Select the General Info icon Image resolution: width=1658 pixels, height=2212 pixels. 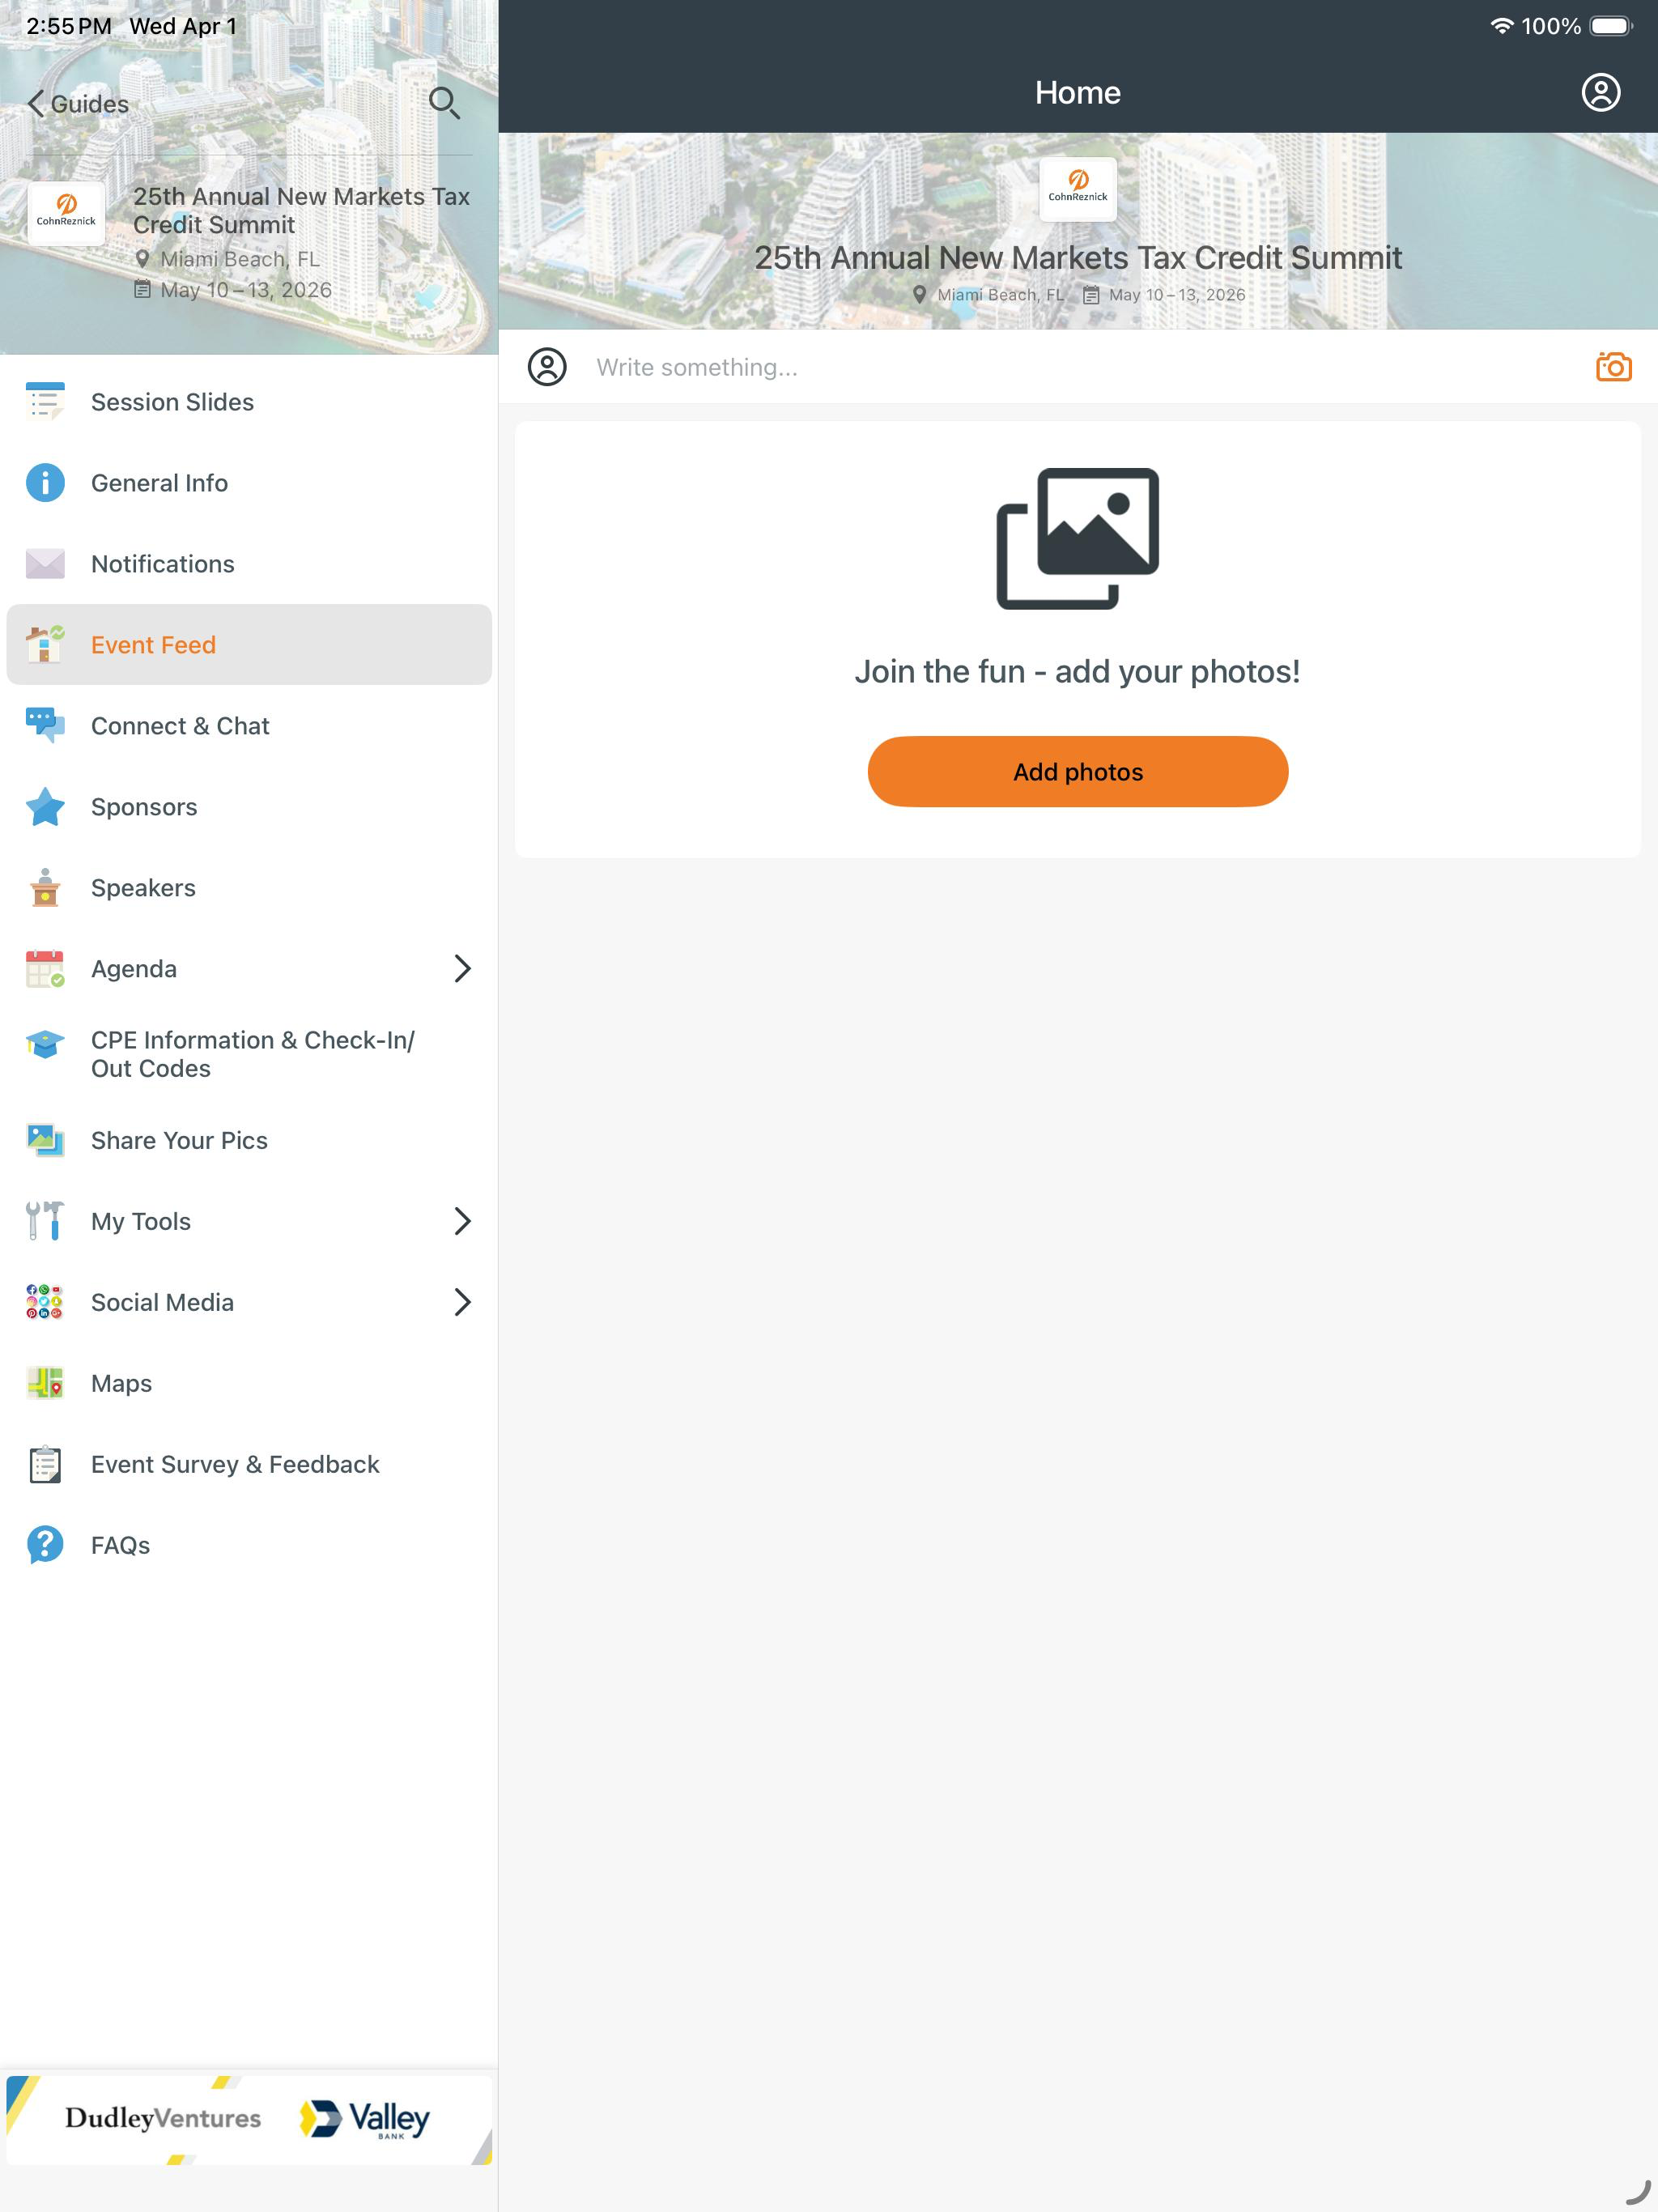pos(45,483)
